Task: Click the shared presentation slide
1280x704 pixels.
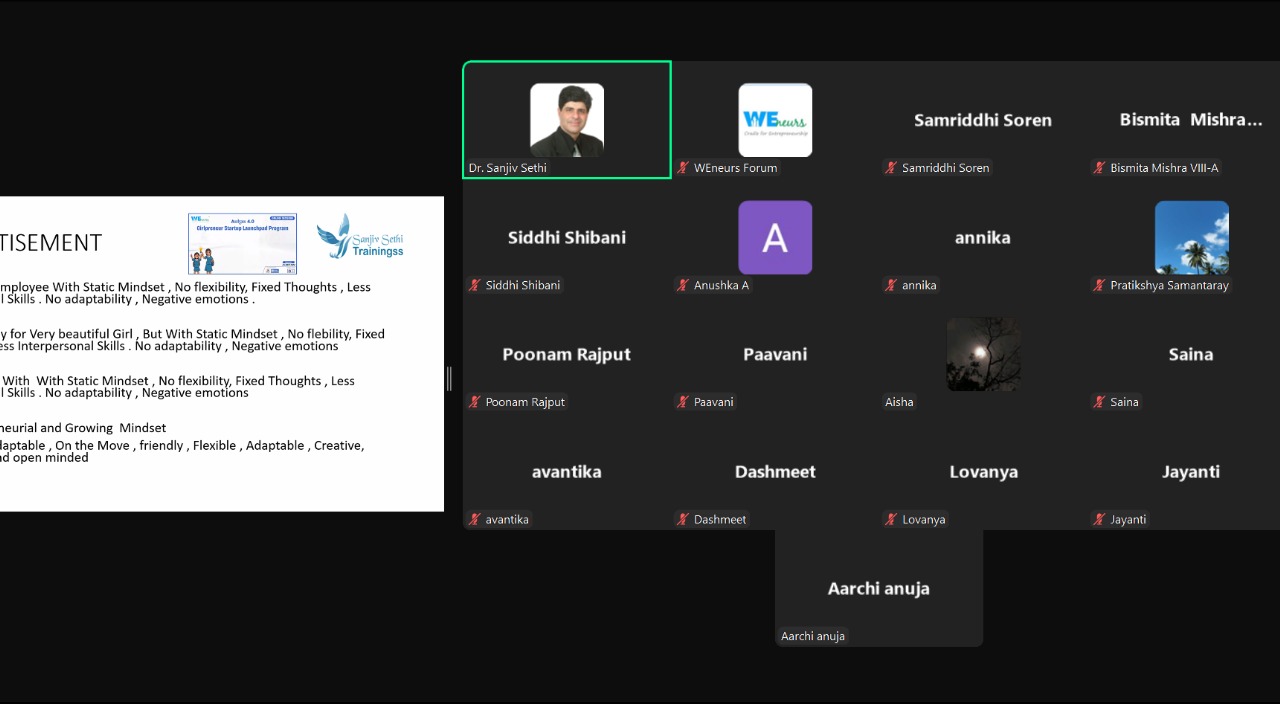Action: [221, 353]
